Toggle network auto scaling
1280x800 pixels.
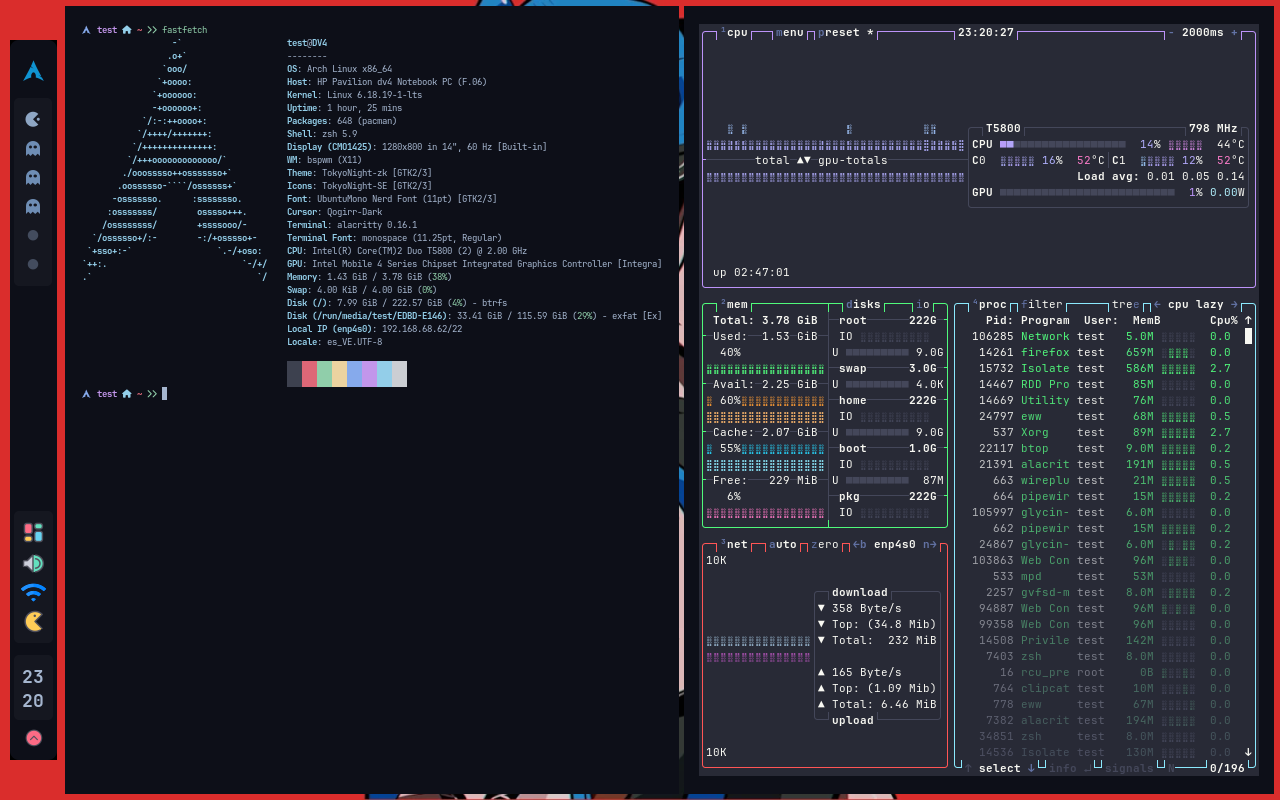point(783,545)
